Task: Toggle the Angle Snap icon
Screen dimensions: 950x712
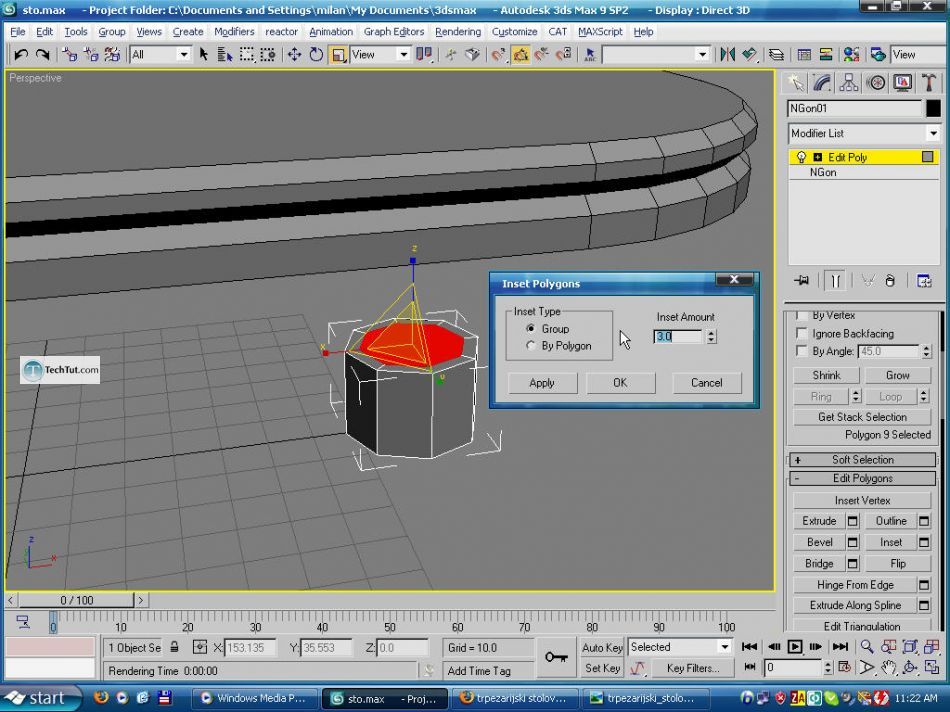Action: [x=520, y=55]
